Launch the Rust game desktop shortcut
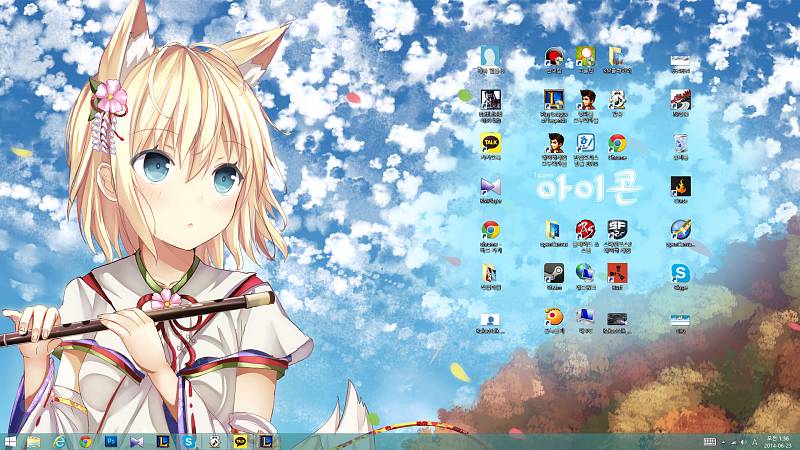Image resolution: width=800 pixels, height=450 pixels. [x=618, y=273]
